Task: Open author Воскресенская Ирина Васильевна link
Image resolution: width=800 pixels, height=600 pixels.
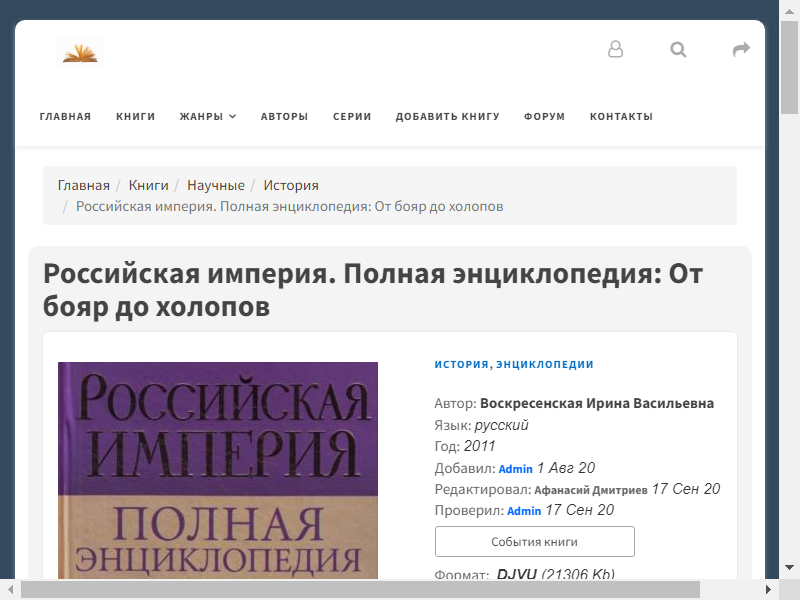Action: [596, 403]
